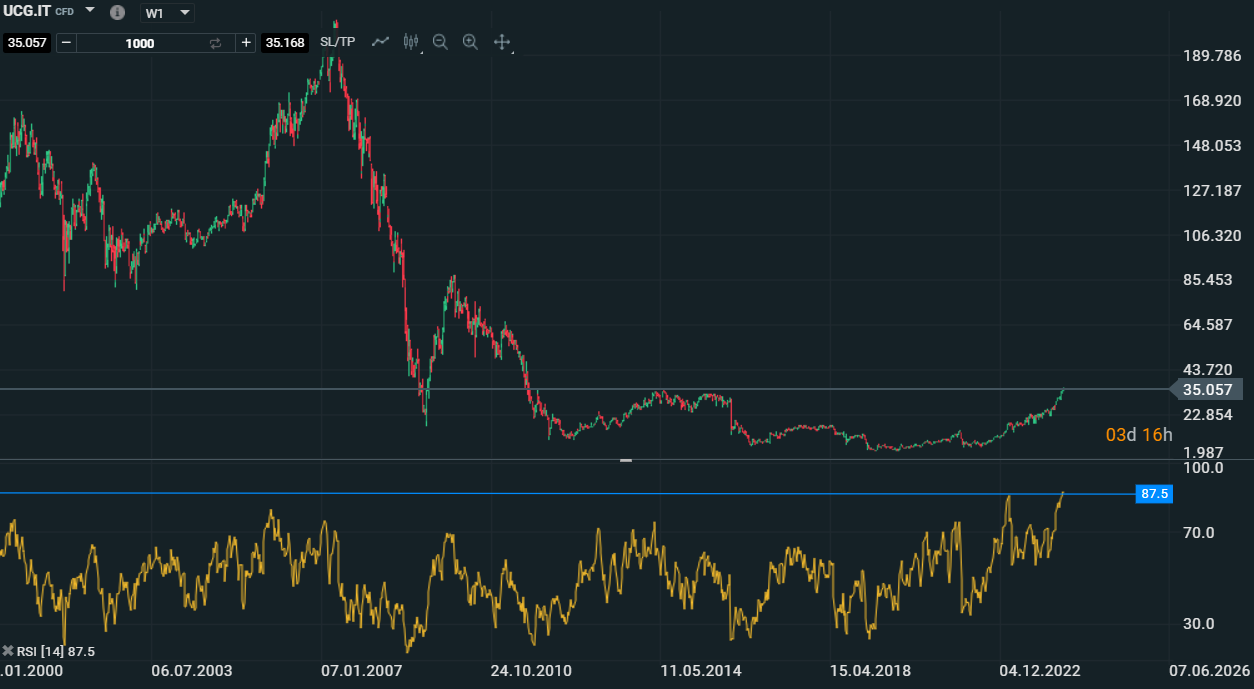Click the 07.01.2007 date label
The width and height of the screenshot is (1254, 689).
(x=361, y=671)
